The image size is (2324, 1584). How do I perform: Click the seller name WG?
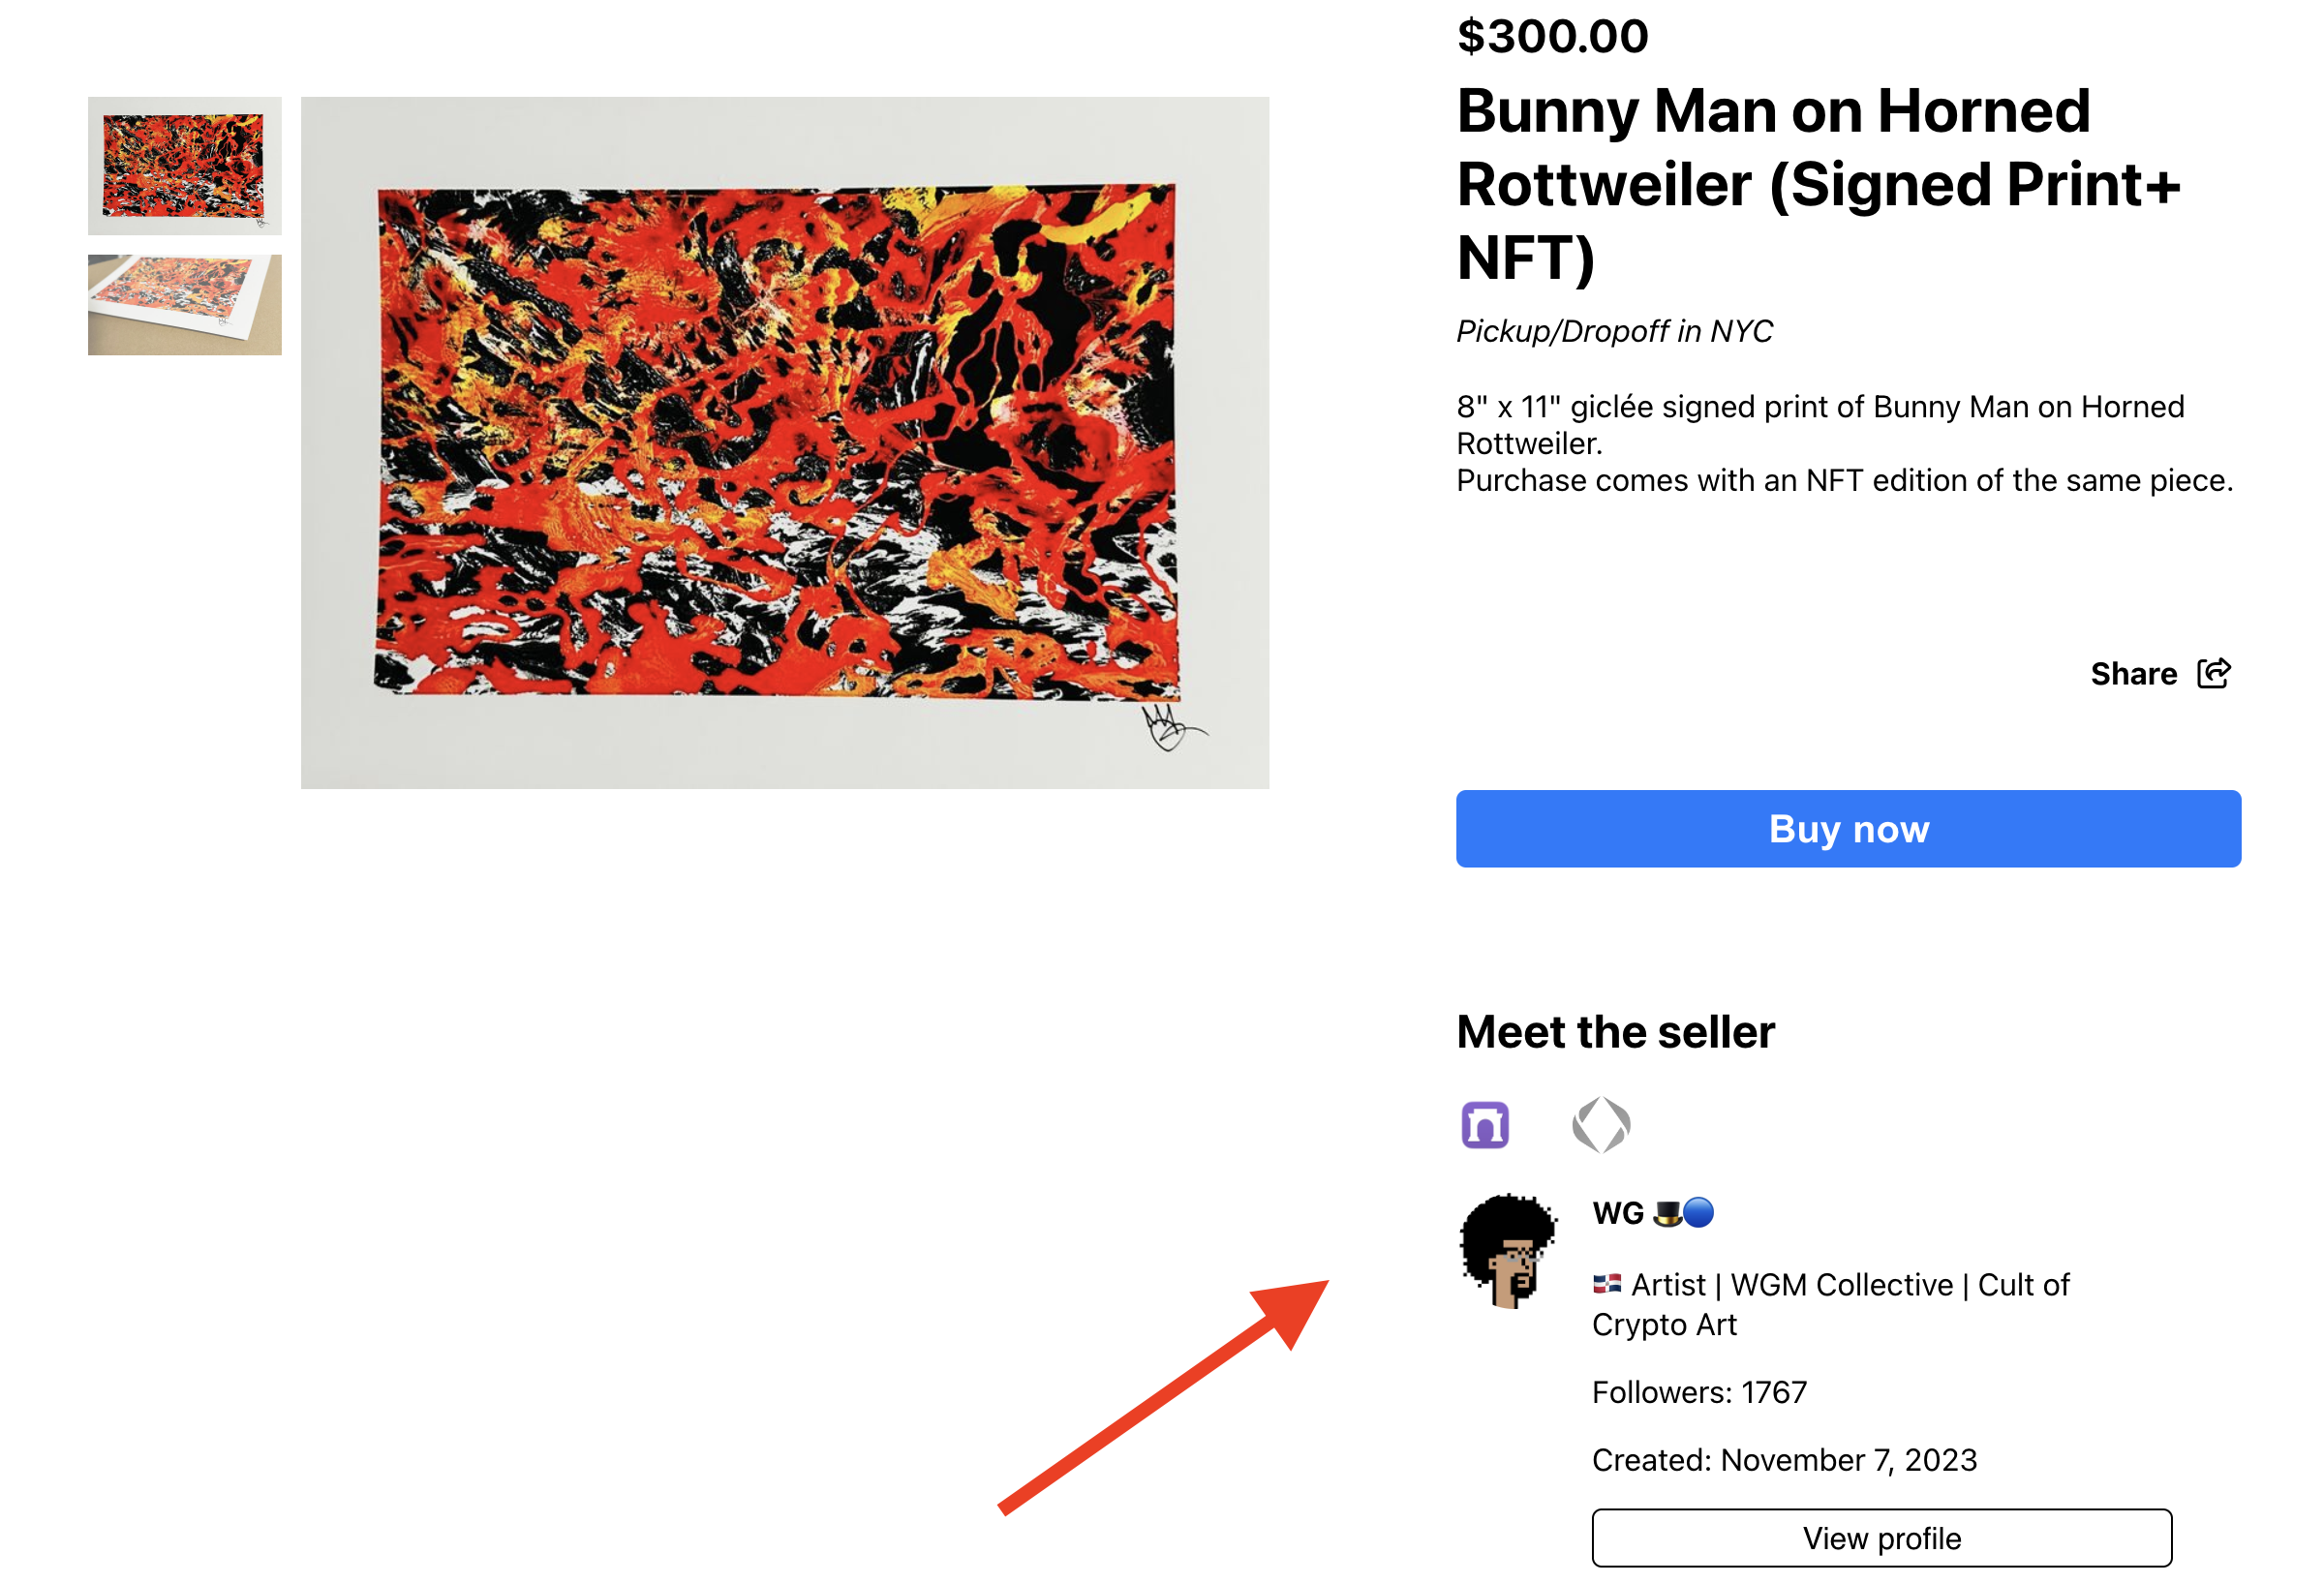point(1617,1213)
